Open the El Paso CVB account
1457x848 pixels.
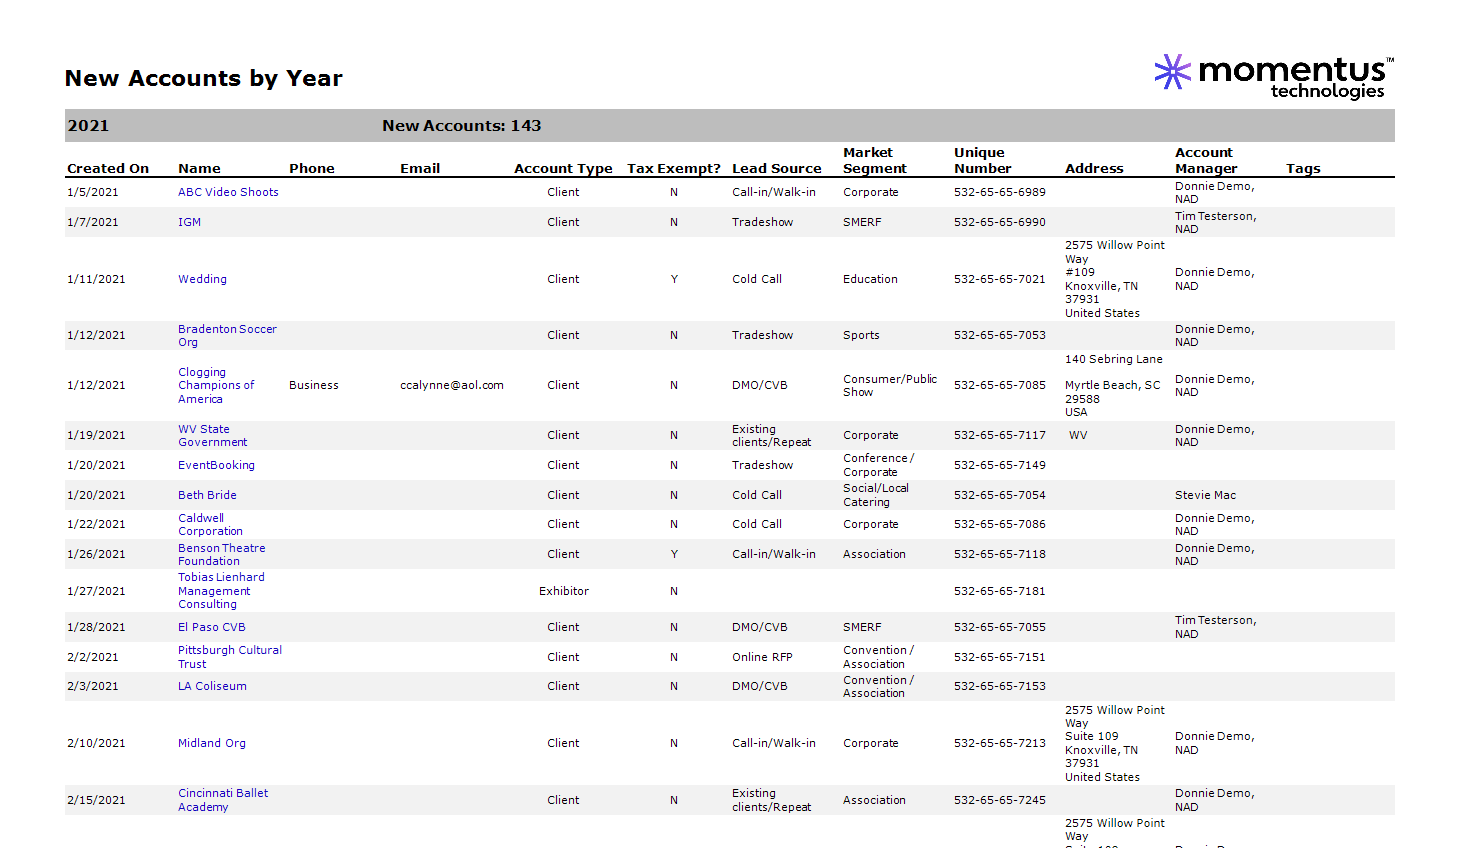click(x=211, y=627)
